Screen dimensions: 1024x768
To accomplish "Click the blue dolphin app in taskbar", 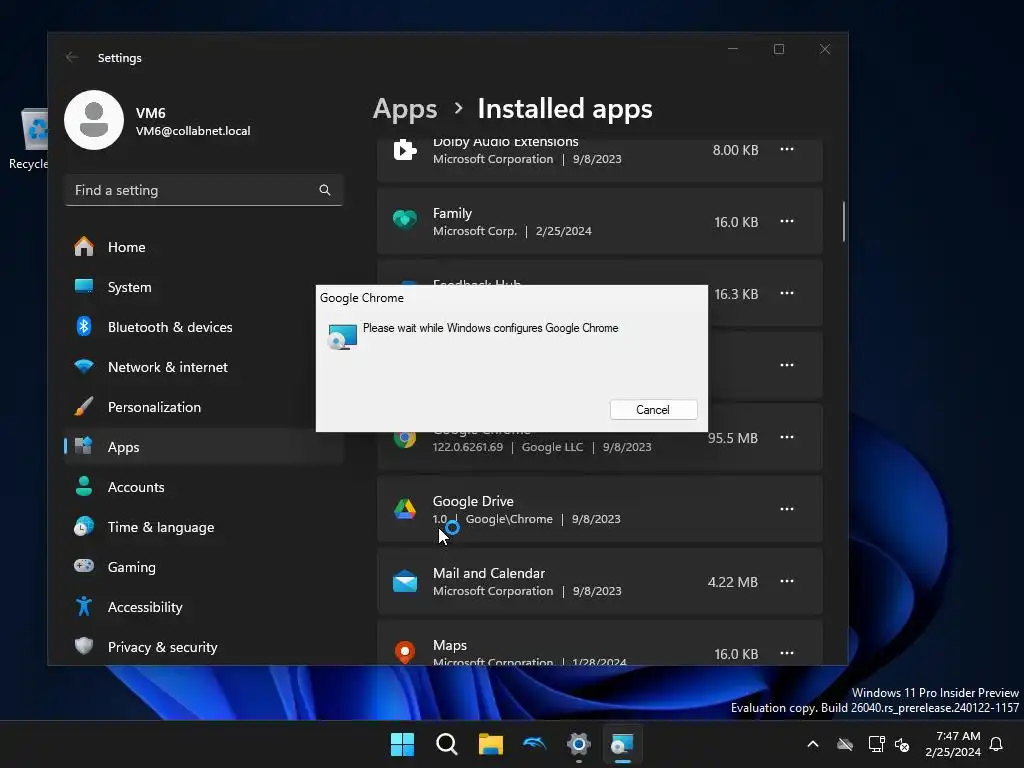I will 535,744.
